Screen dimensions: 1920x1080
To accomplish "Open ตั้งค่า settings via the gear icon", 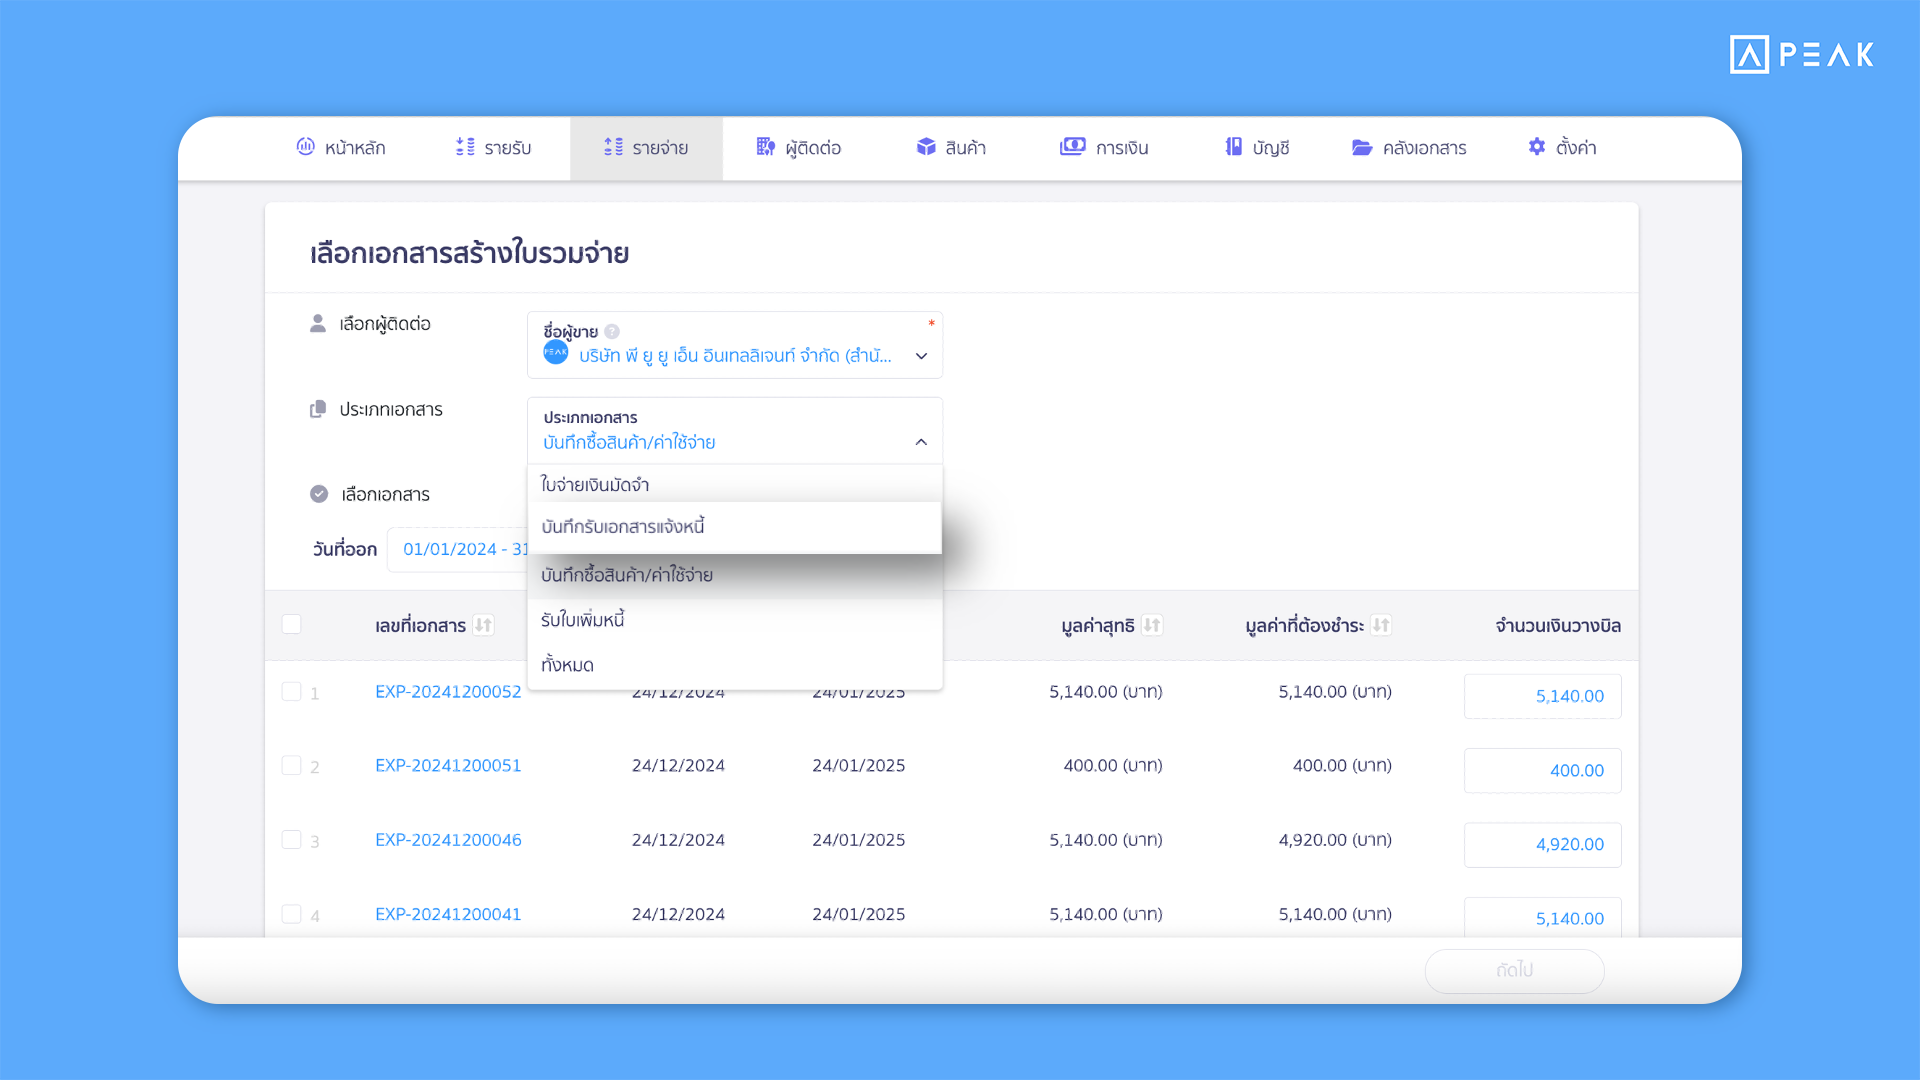I will (x=1537, y=147).
